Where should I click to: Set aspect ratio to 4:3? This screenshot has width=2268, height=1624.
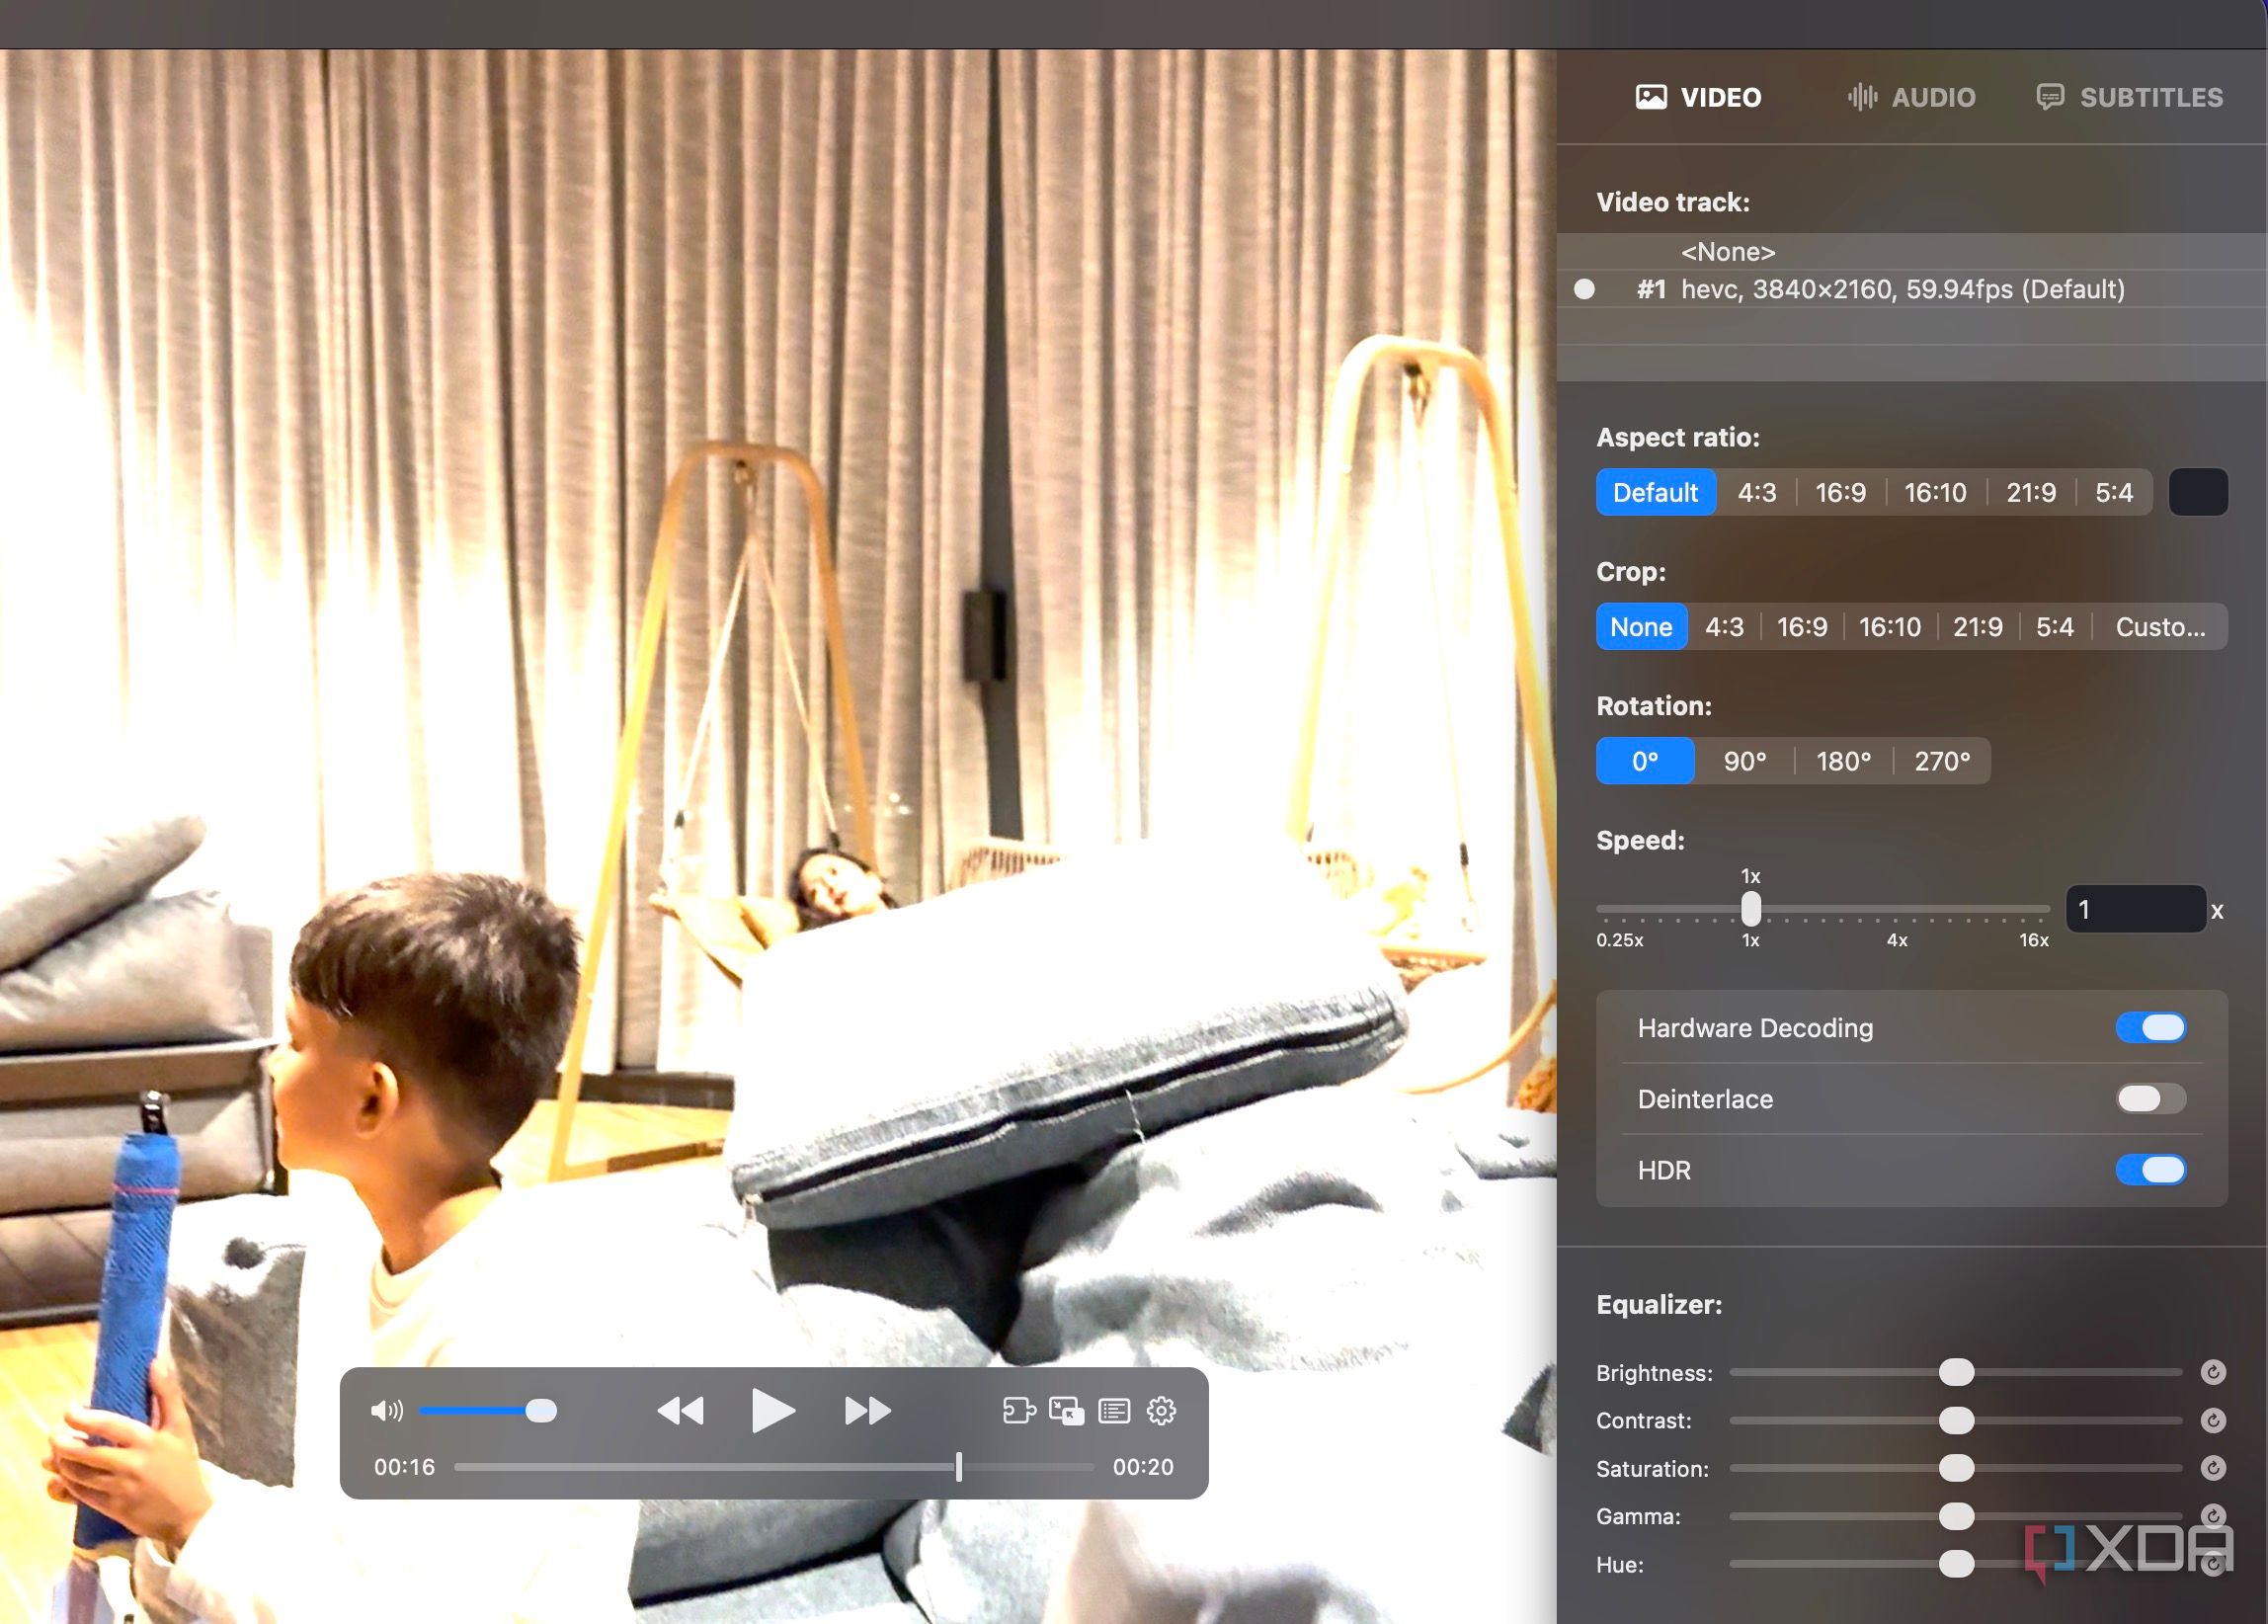[1757, 492]
